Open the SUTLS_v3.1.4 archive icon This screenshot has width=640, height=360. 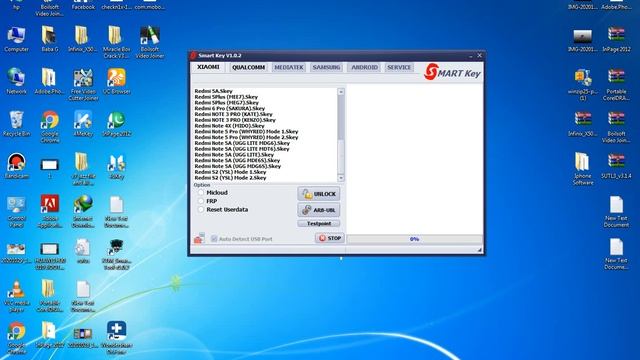coord(616,162)
